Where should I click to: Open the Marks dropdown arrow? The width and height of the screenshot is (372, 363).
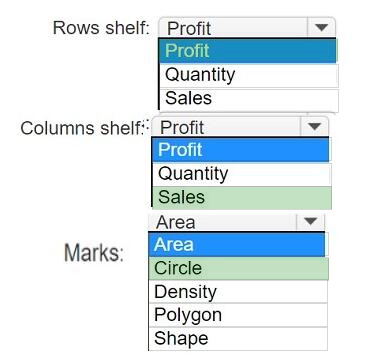pyautogui.click(x=310, y=221)
